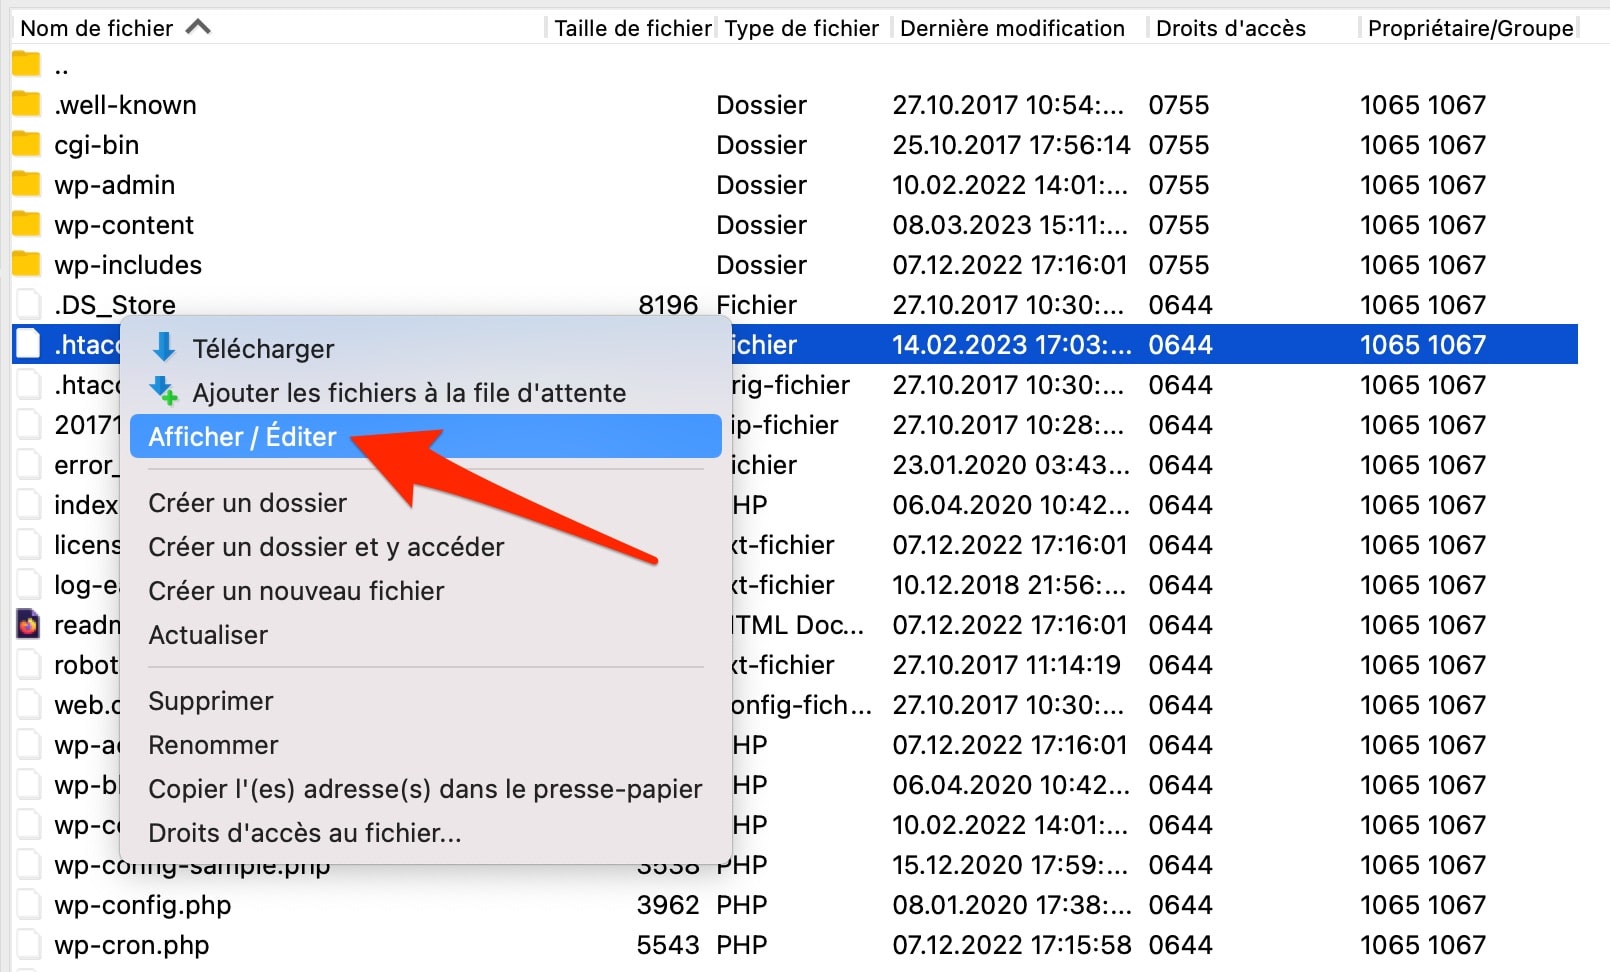Click the 8196 file size value
The height and width of the screenshot is (972, 1610).
pos(668,305)
